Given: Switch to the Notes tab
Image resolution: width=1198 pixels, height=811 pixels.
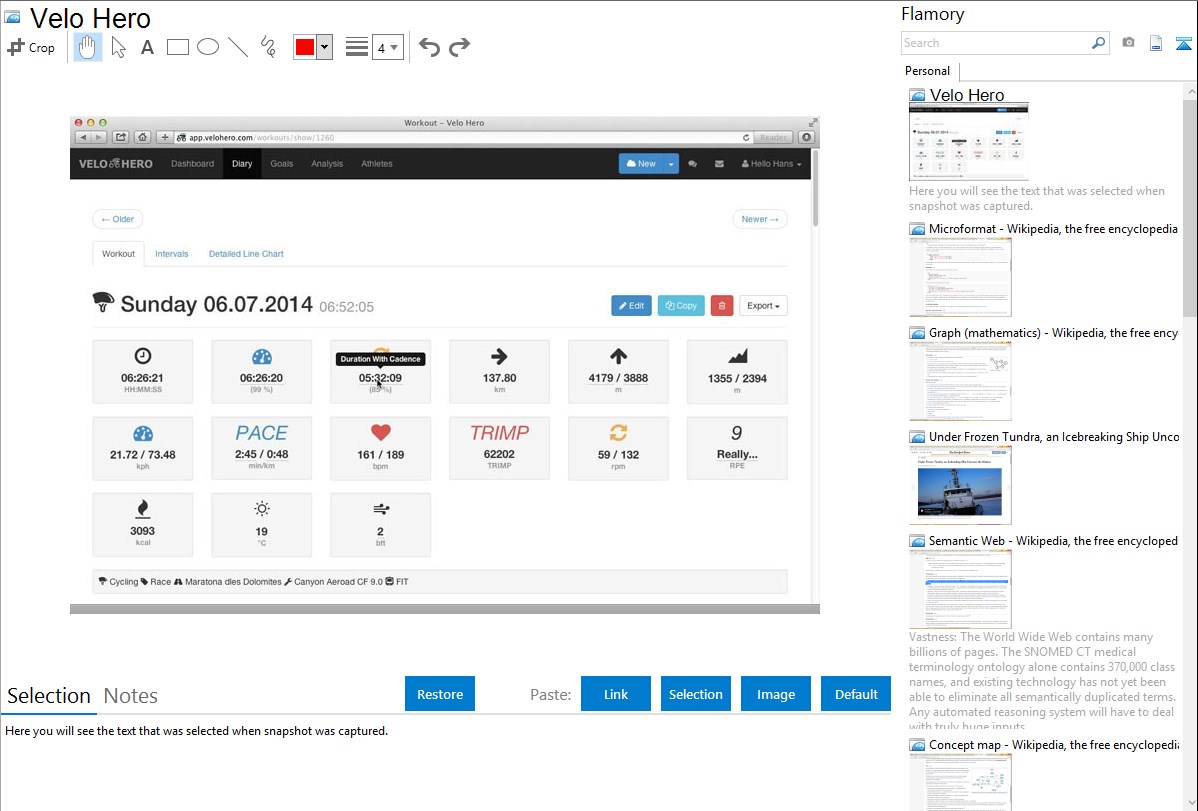Looking at the screenshot, I should pyautogui.click(x=131, y=696).
